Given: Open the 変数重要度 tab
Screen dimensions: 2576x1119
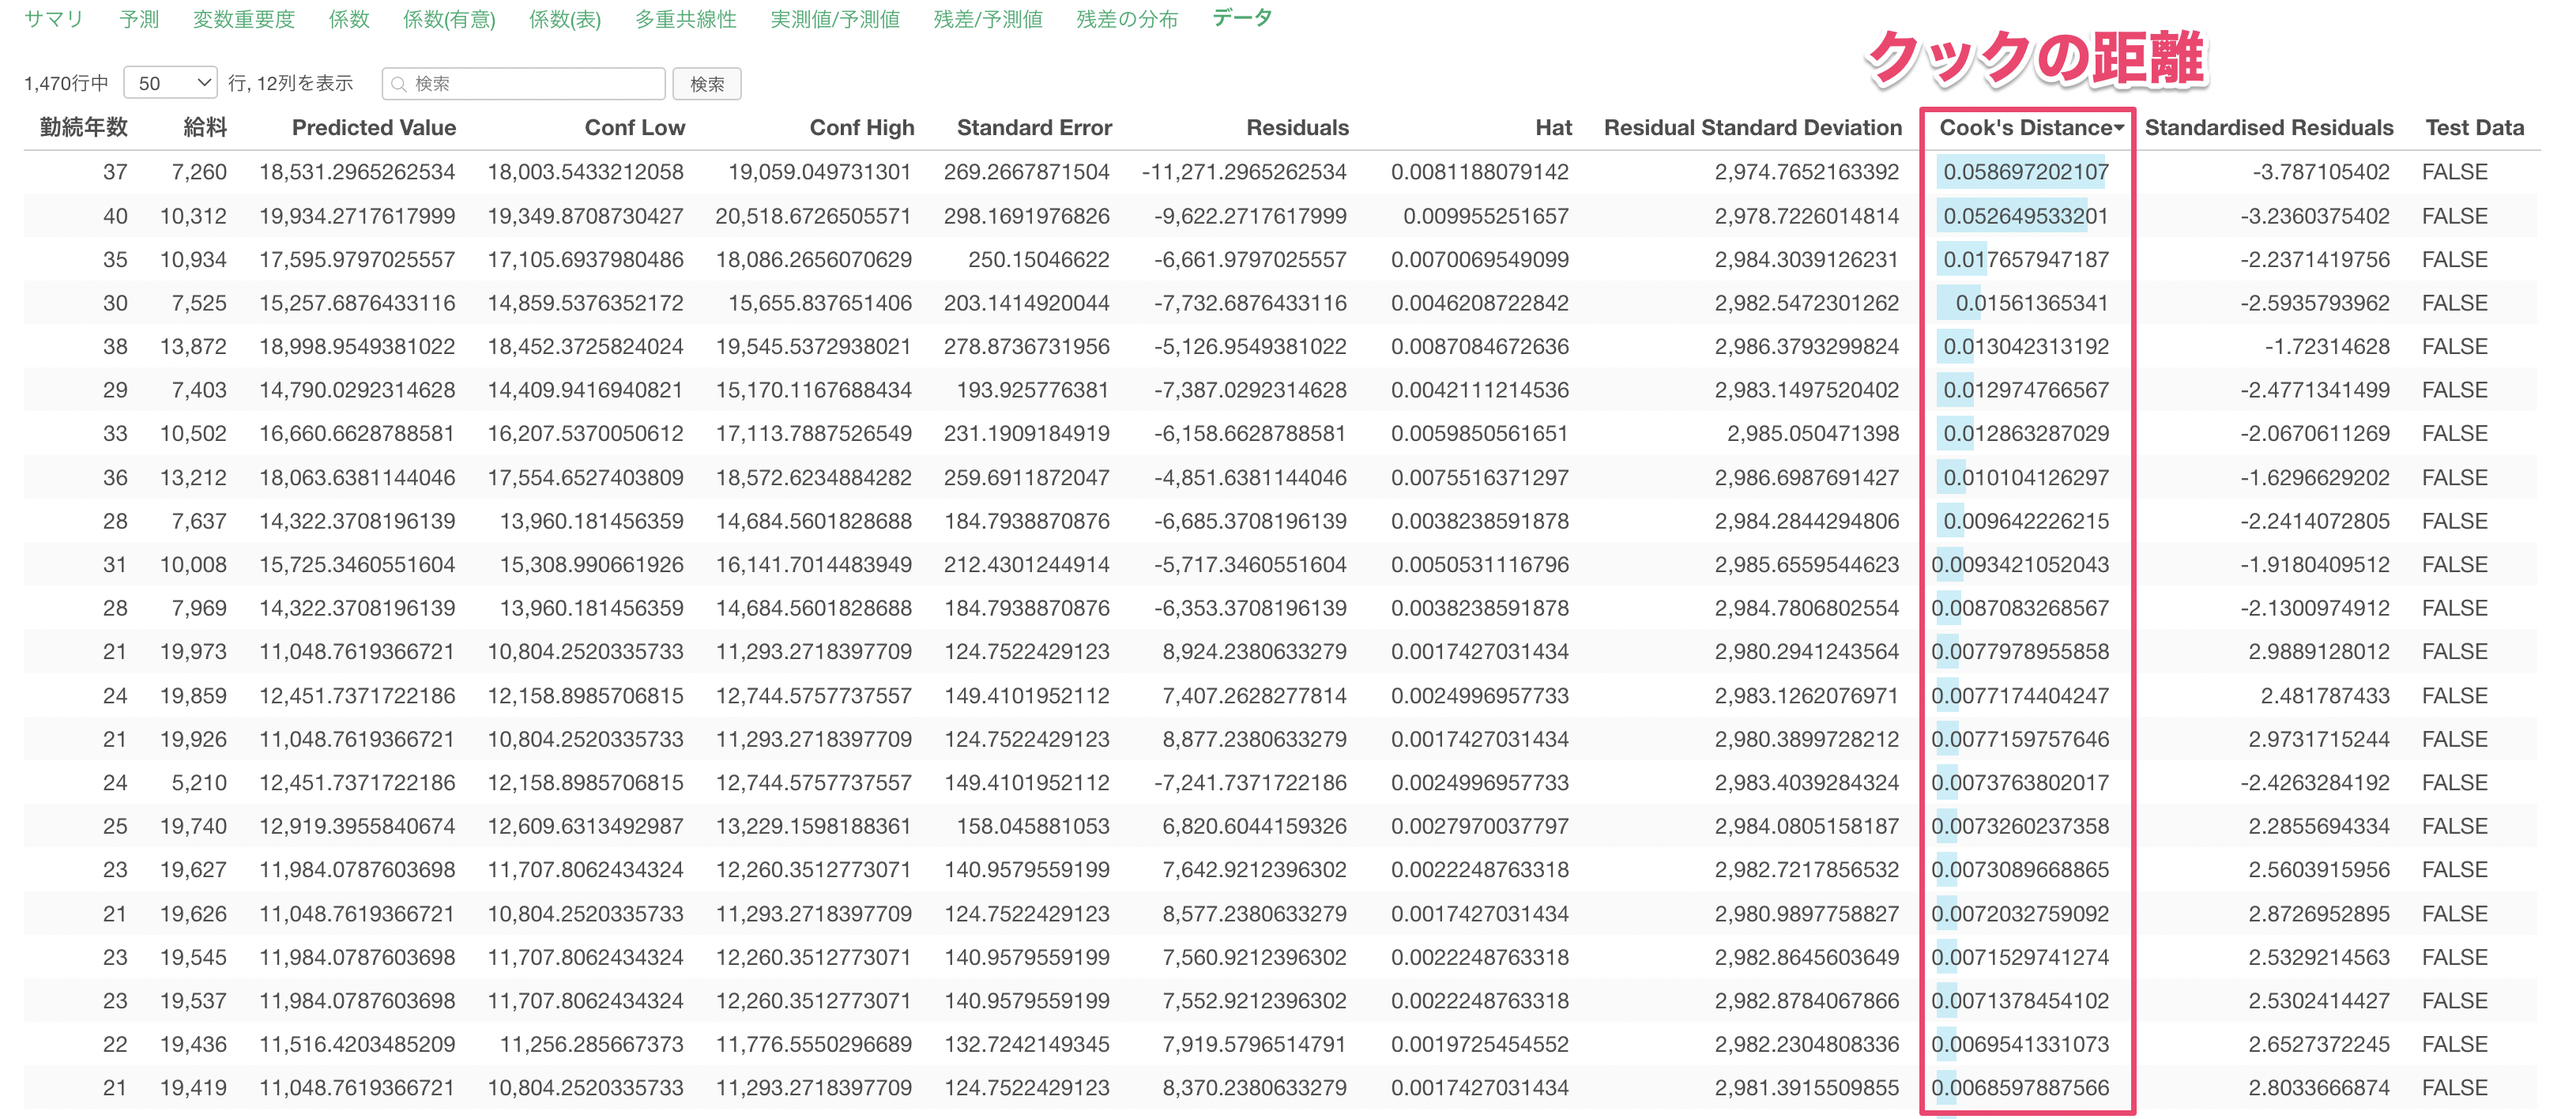Looking at the screenshot, I should pos(244,19).
